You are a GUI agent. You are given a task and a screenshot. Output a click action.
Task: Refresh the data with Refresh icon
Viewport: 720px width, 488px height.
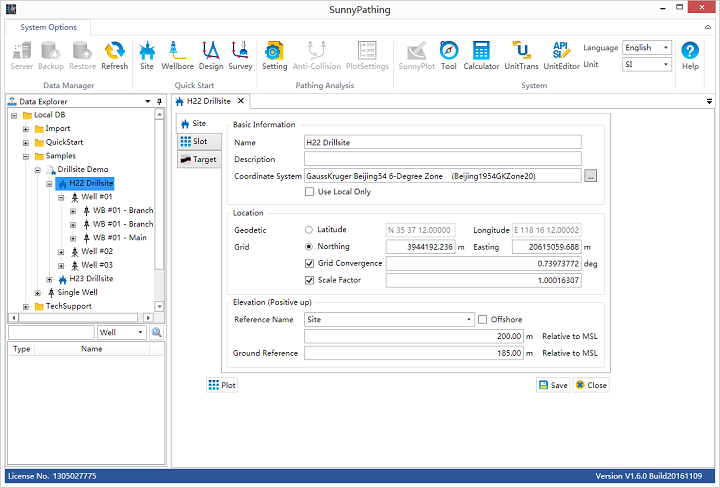click(114, 56)
